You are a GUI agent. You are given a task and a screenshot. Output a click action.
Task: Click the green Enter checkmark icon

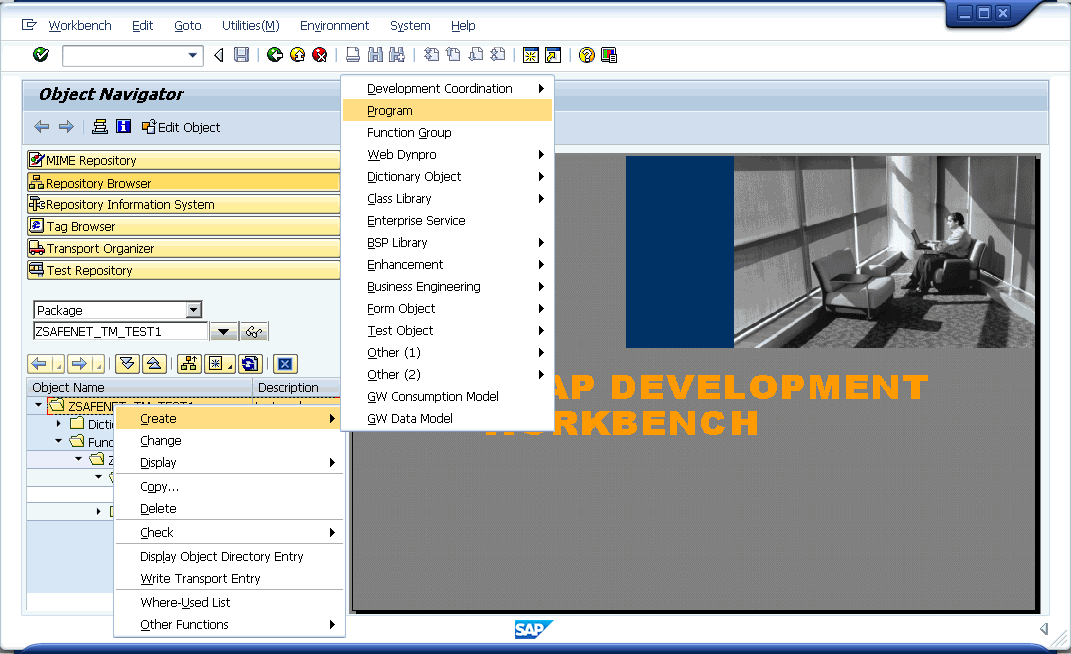click(x=41, y=55)
